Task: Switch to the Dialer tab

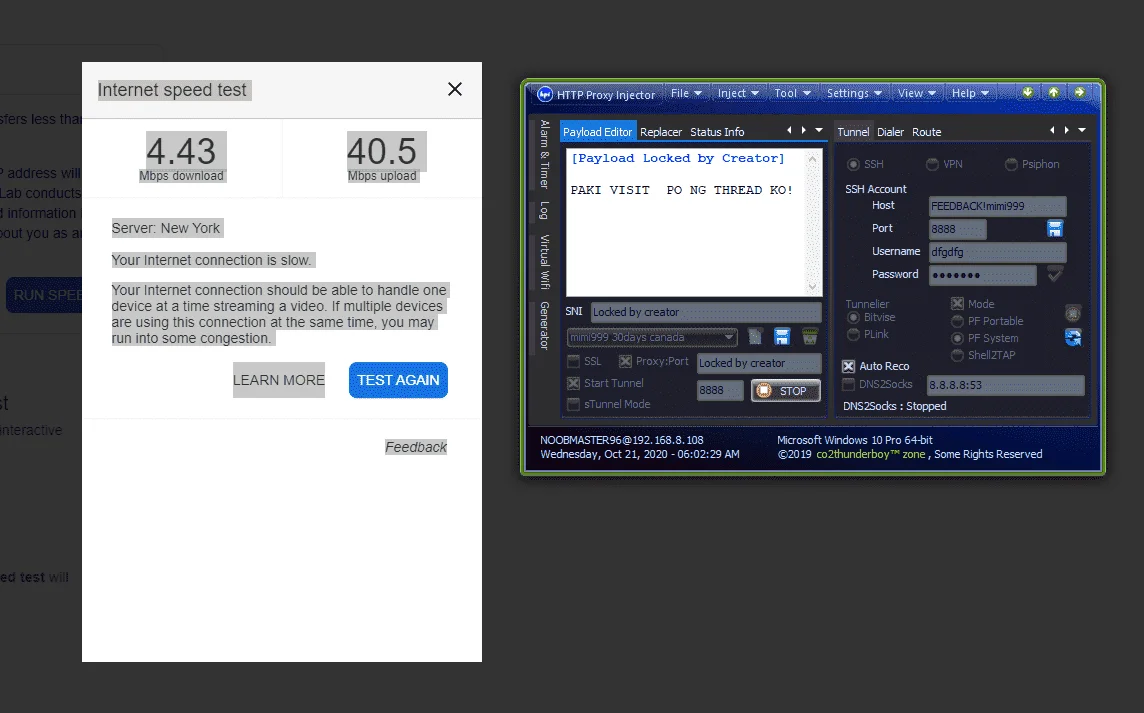Action: click(x=890, y=132)
